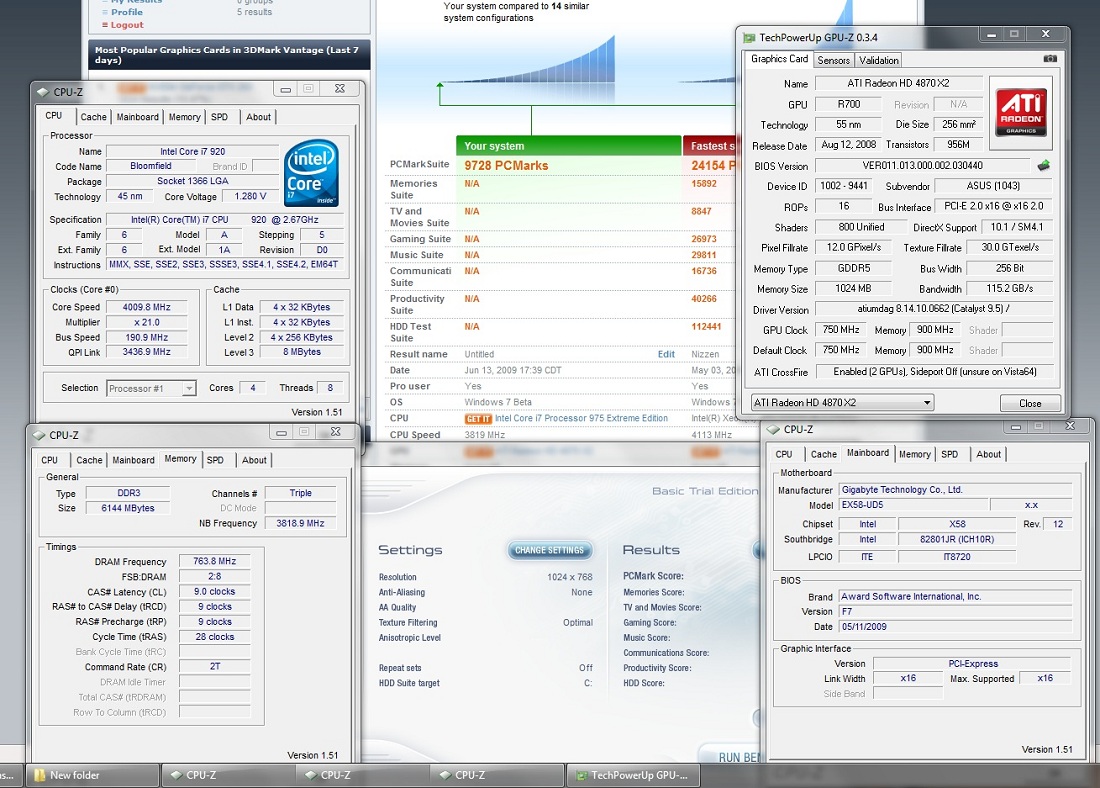Click the Logout link
1100x788 pixels.
[x=127, y=25]
